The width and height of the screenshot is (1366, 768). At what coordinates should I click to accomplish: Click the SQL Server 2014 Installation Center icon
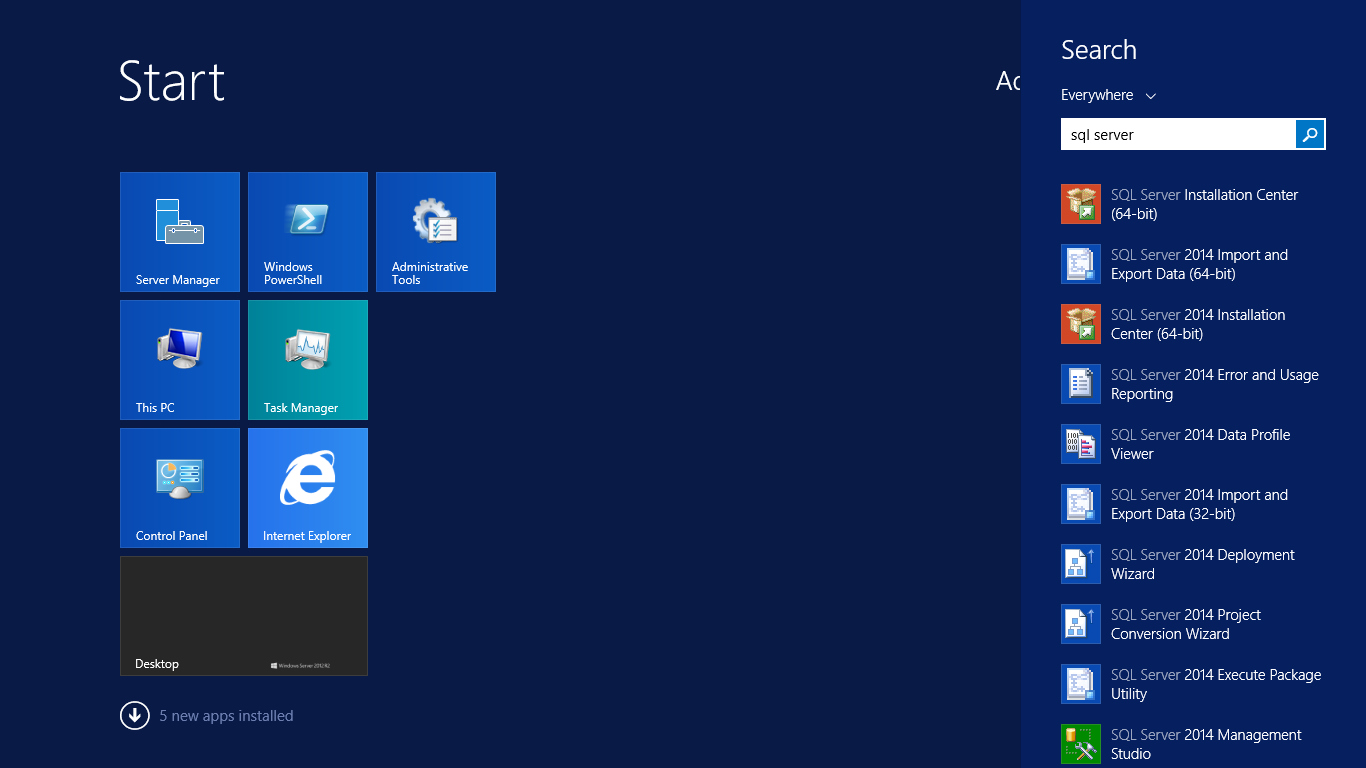coord(1081,324)
